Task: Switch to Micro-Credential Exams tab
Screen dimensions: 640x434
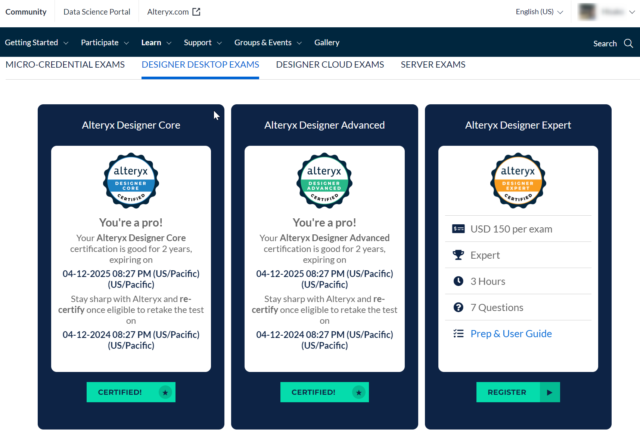Action: pos(65,65)
